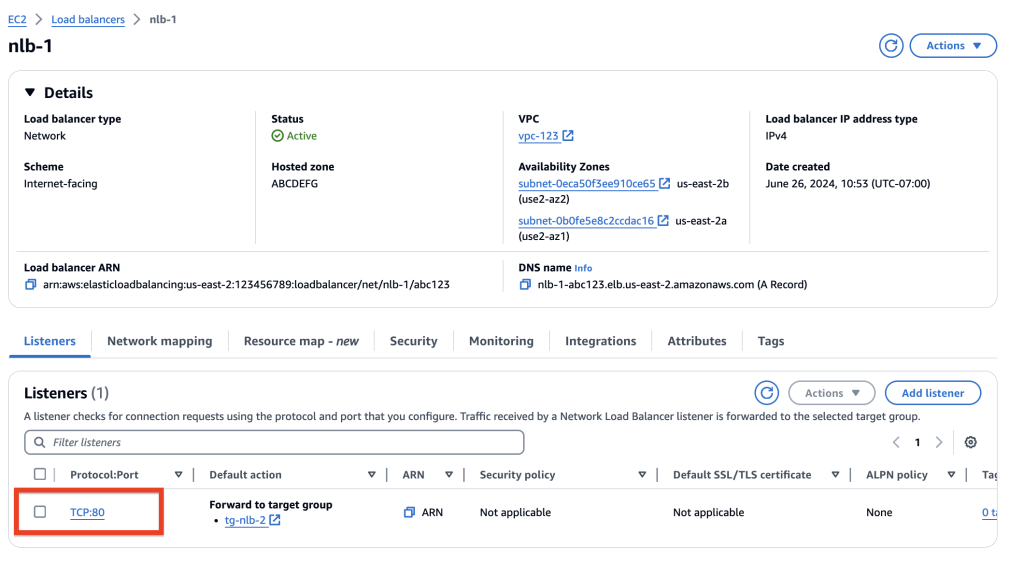Focus the Filter listeners search field
The height and width of the screenshot is (562, 1024).
click(274, 442)
